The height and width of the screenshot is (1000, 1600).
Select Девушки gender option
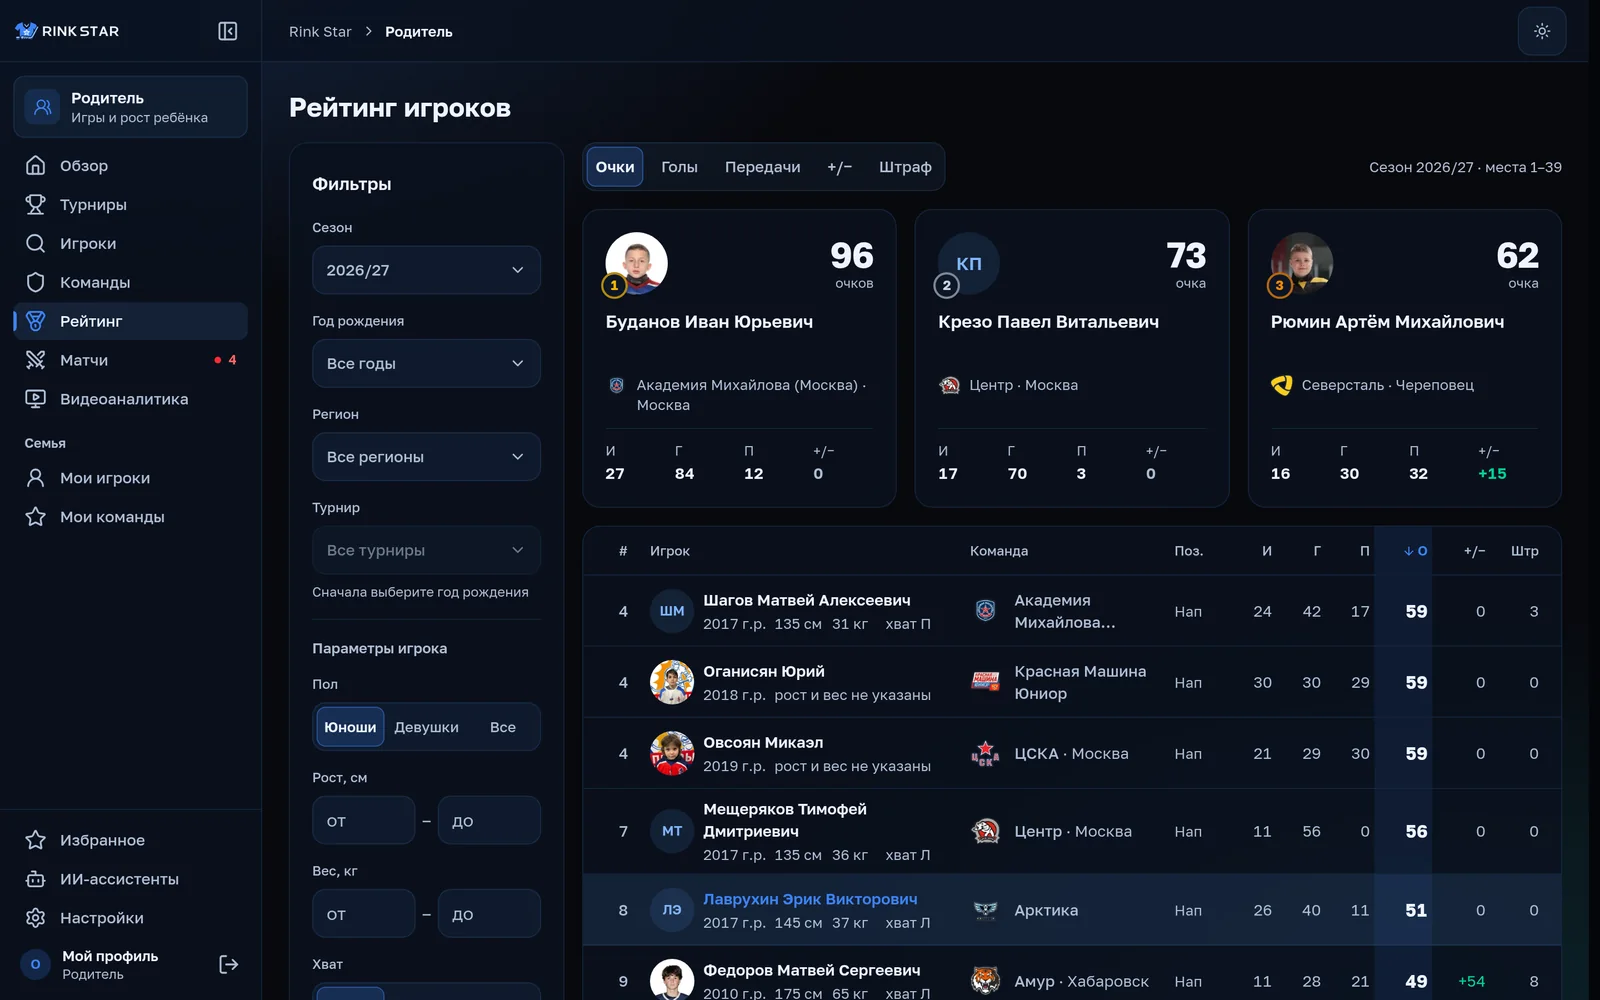coord(426,727)
